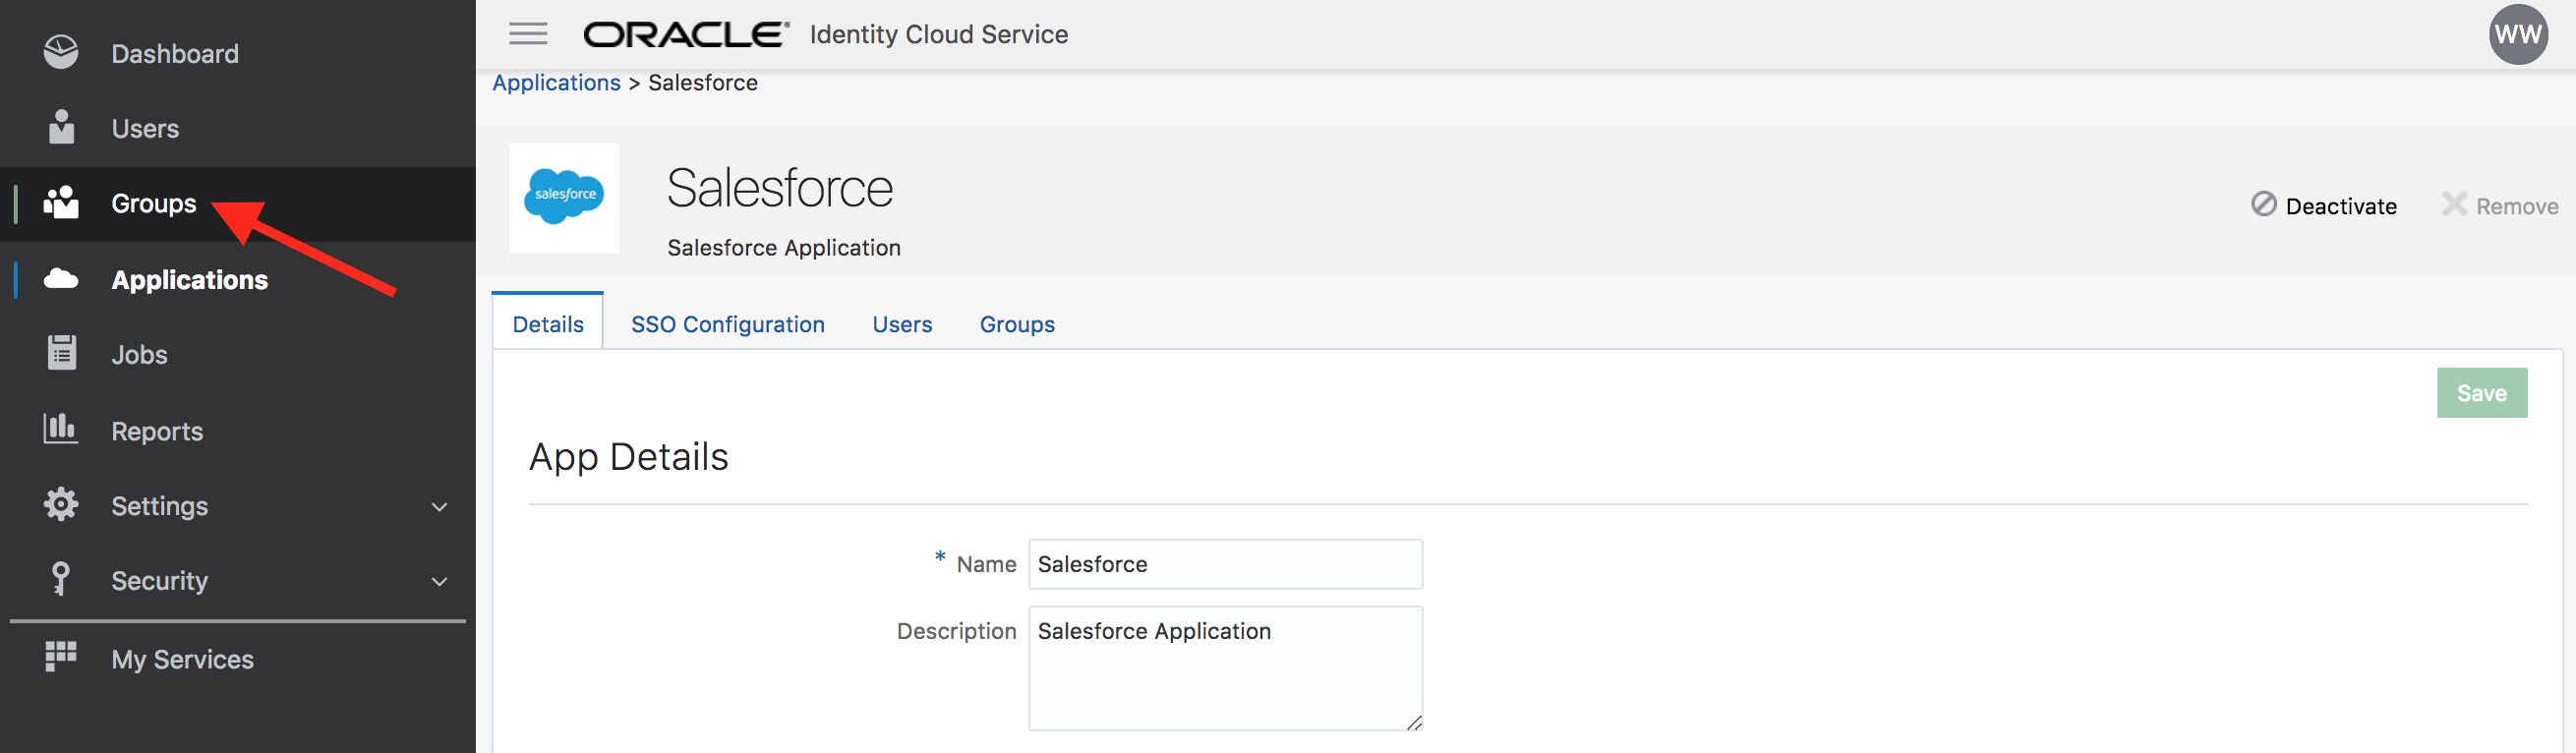Click the Oracle logo
This screenshot has width=2576, height=753.
click(x=686, y=34)
